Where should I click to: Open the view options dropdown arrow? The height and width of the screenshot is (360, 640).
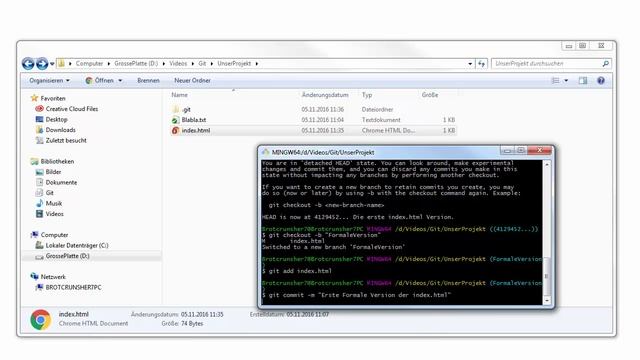[566, 81]
